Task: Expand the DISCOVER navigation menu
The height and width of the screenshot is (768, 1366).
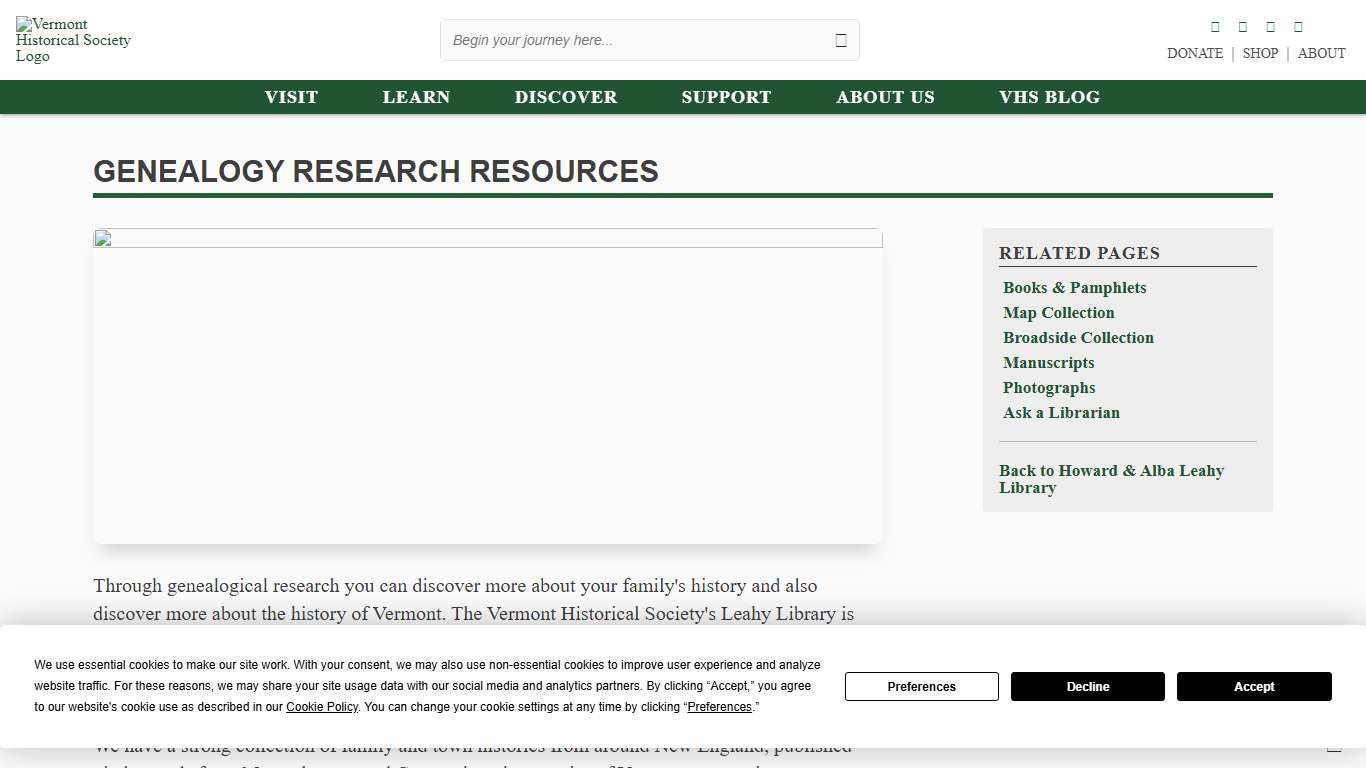Action: pyautogui.click(x=566, y=97)
